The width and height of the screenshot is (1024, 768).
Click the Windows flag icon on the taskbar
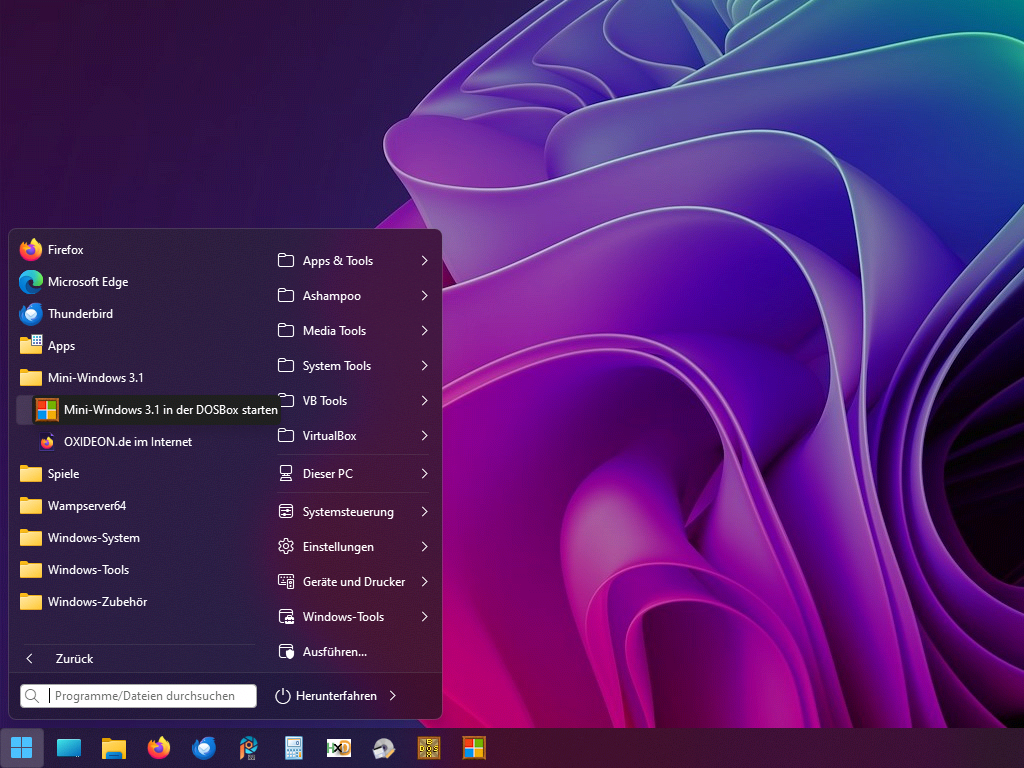pos(474,748)
